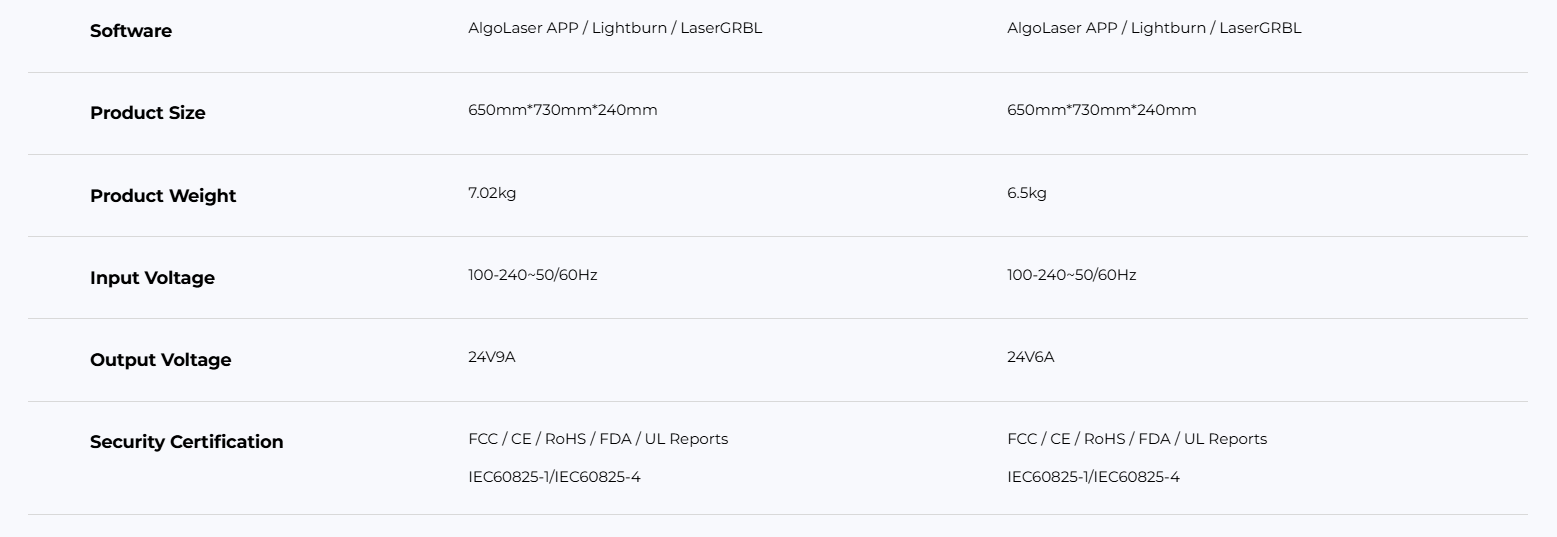Click the left column 100-240~50/60Hz value
The height and width of the screenshot is (537, 1557).
(x=532, y=275)
